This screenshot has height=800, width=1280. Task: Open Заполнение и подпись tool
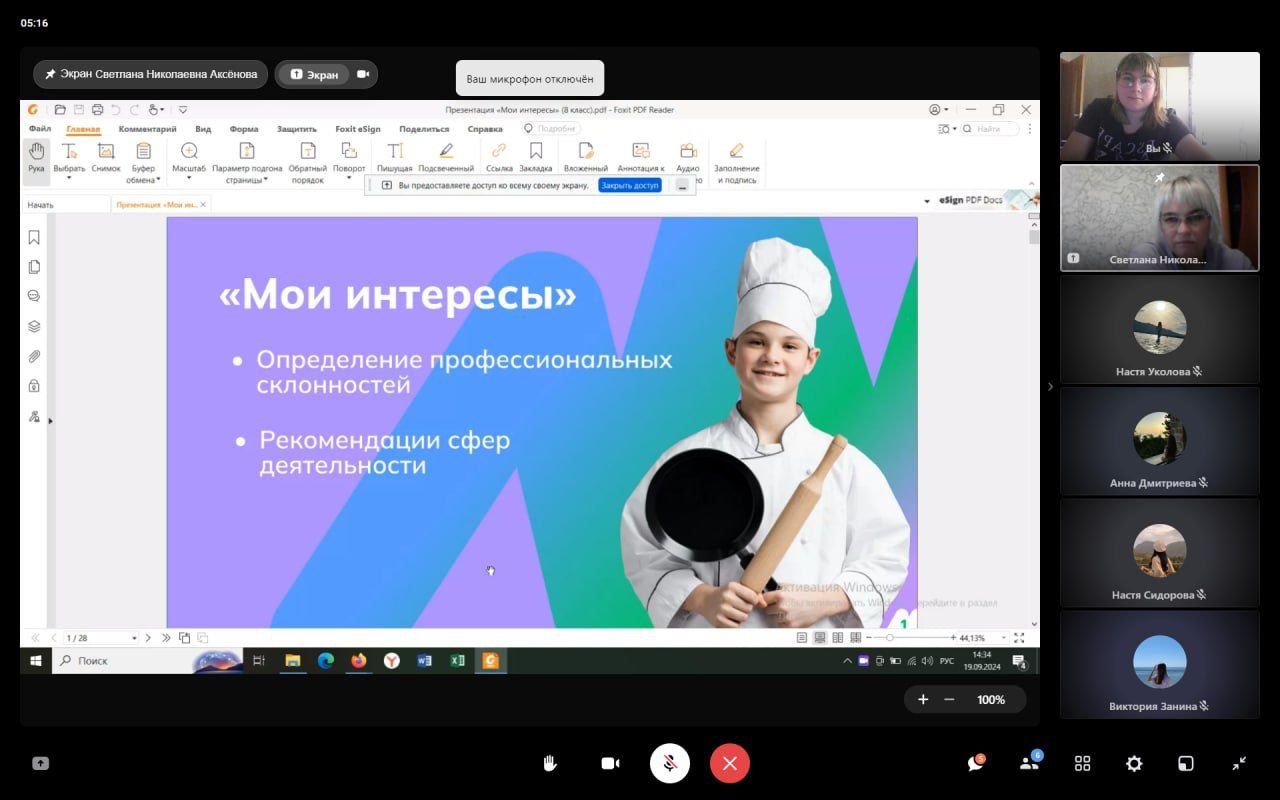pyautogui.click(x=737, y=162)
